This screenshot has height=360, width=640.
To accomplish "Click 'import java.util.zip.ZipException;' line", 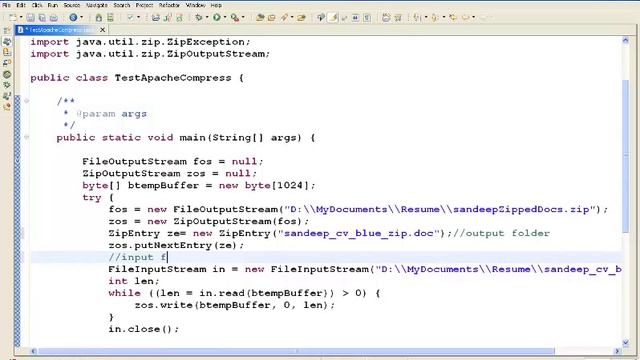I will (x=140, y=42).
